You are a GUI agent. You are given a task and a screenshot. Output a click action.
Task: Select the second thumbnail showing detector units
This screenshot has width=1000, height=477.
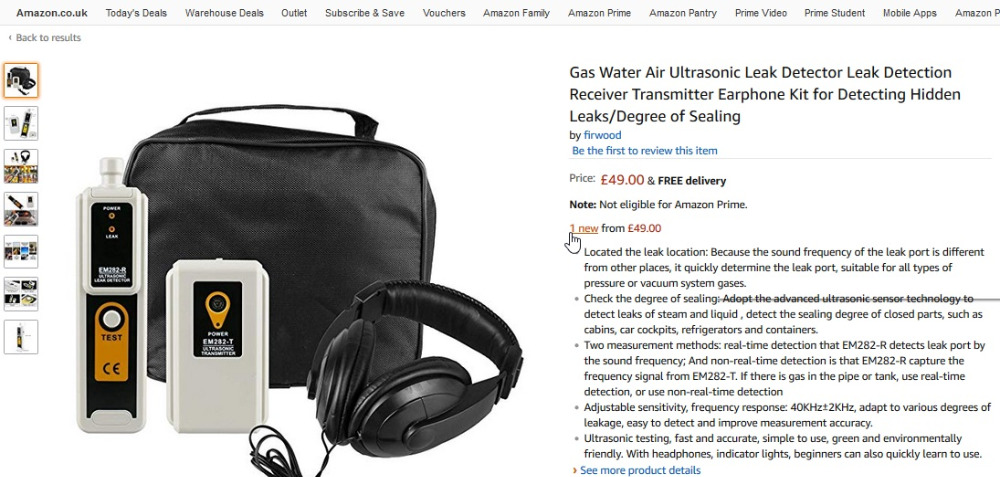(x=20, y=123)
